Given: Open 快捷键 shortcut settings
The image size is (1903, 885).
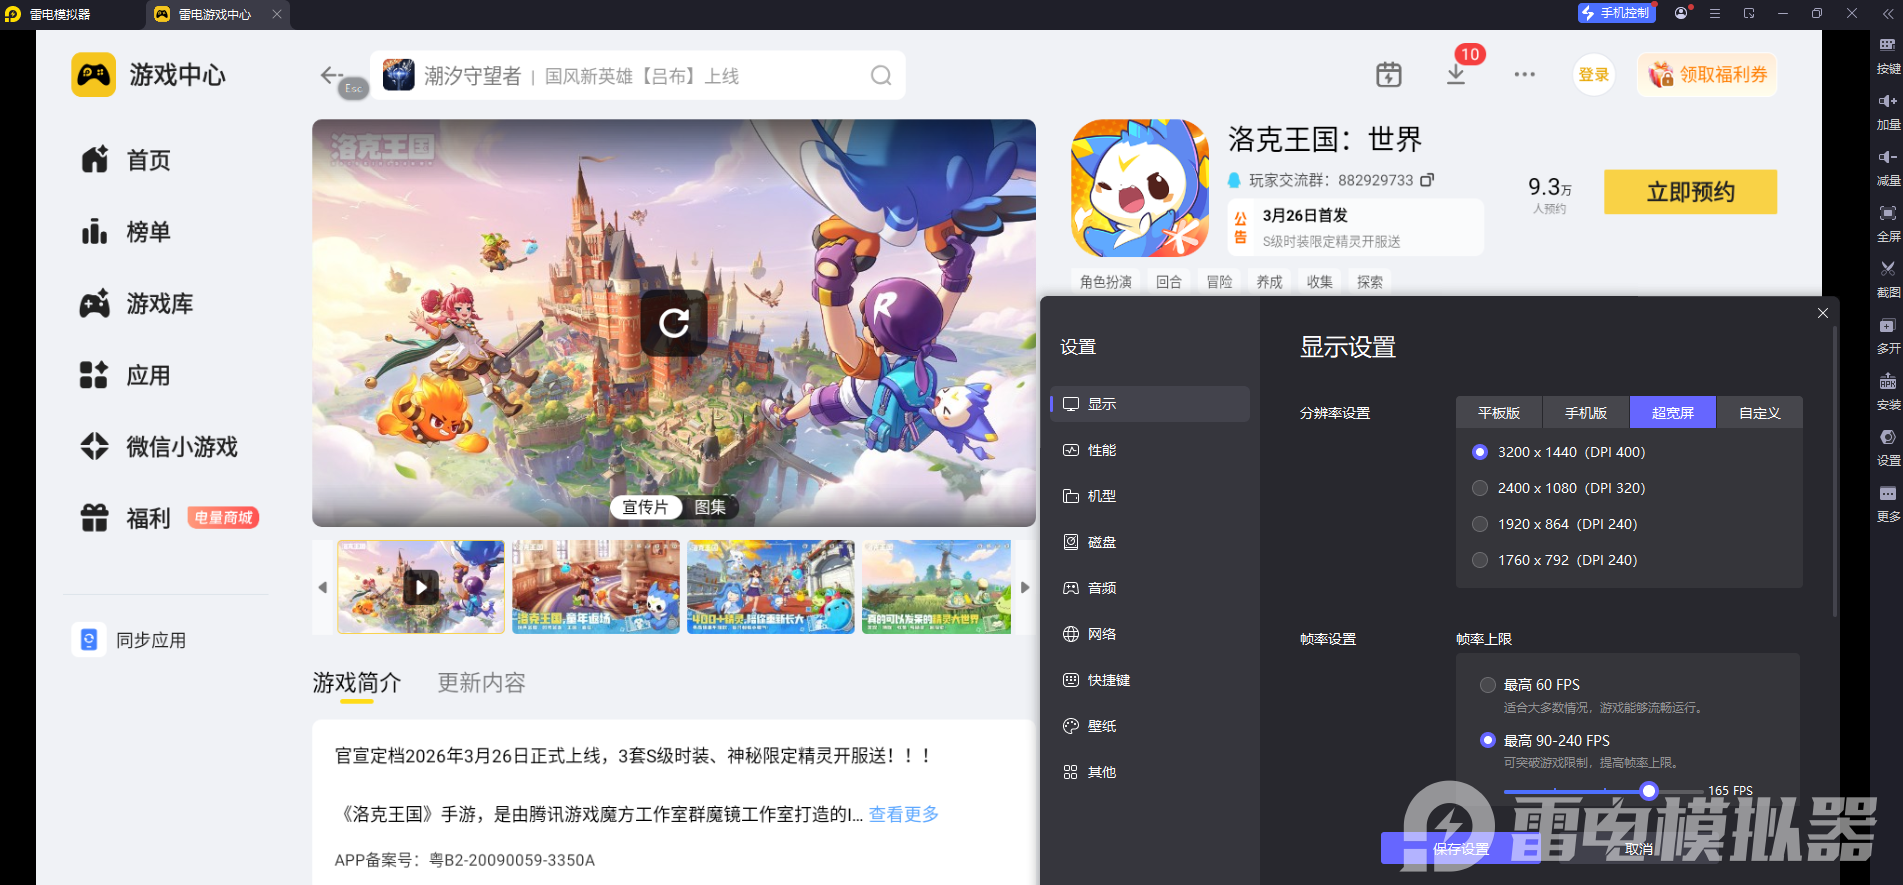Looking at the screenshot, I should pyautogui.click(x=1150, y=680).
